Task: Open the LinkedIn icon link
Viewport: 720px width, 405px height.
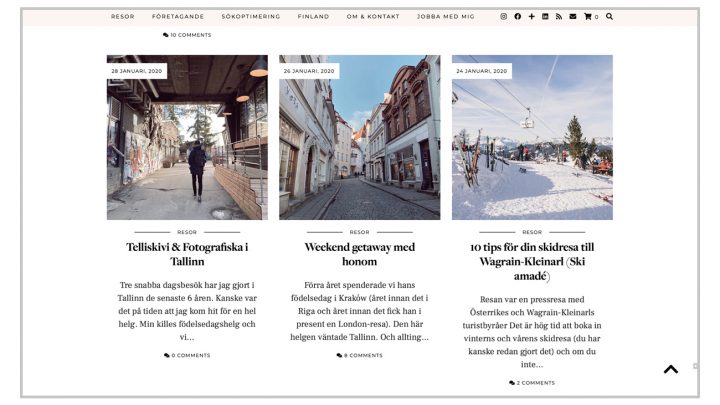Action: pos(545,17)
